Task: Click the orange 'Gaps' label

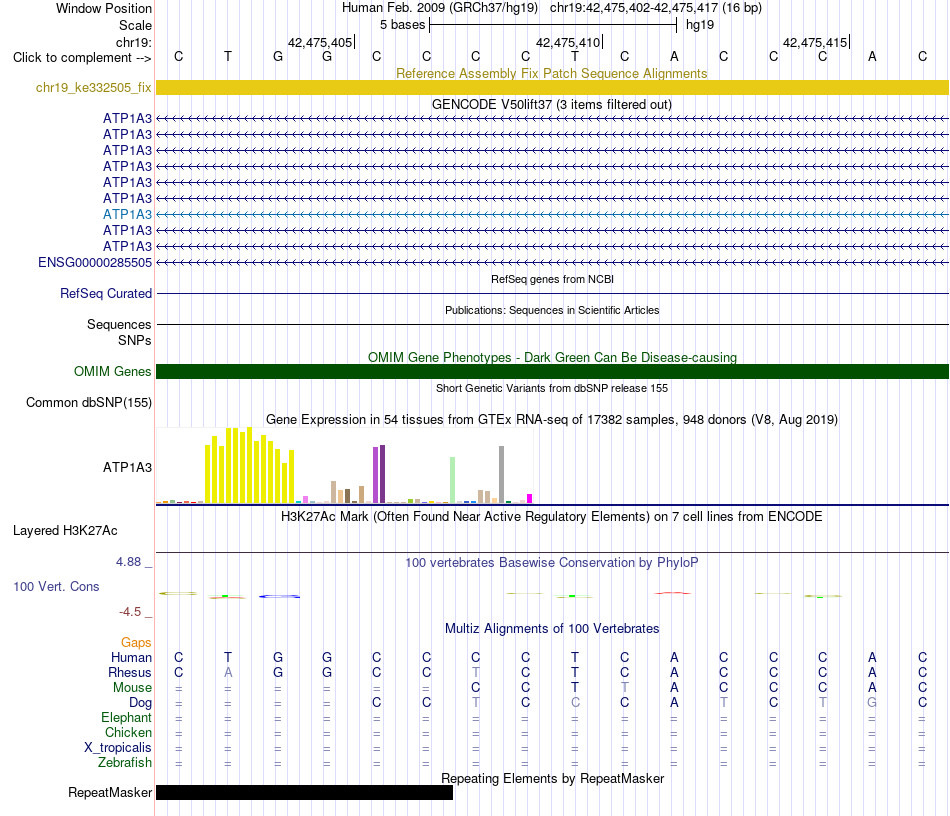Action: point(136,642)
